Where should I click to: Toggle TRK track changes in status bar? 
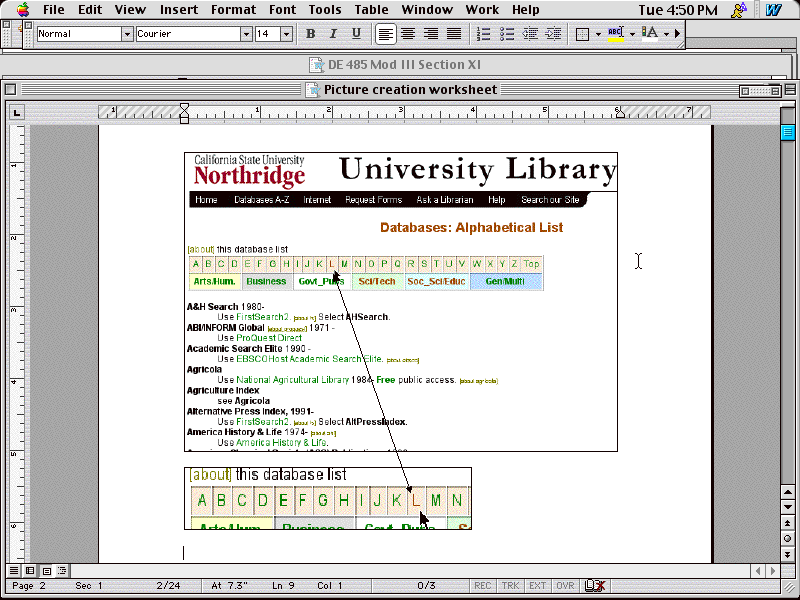point(510,586)
